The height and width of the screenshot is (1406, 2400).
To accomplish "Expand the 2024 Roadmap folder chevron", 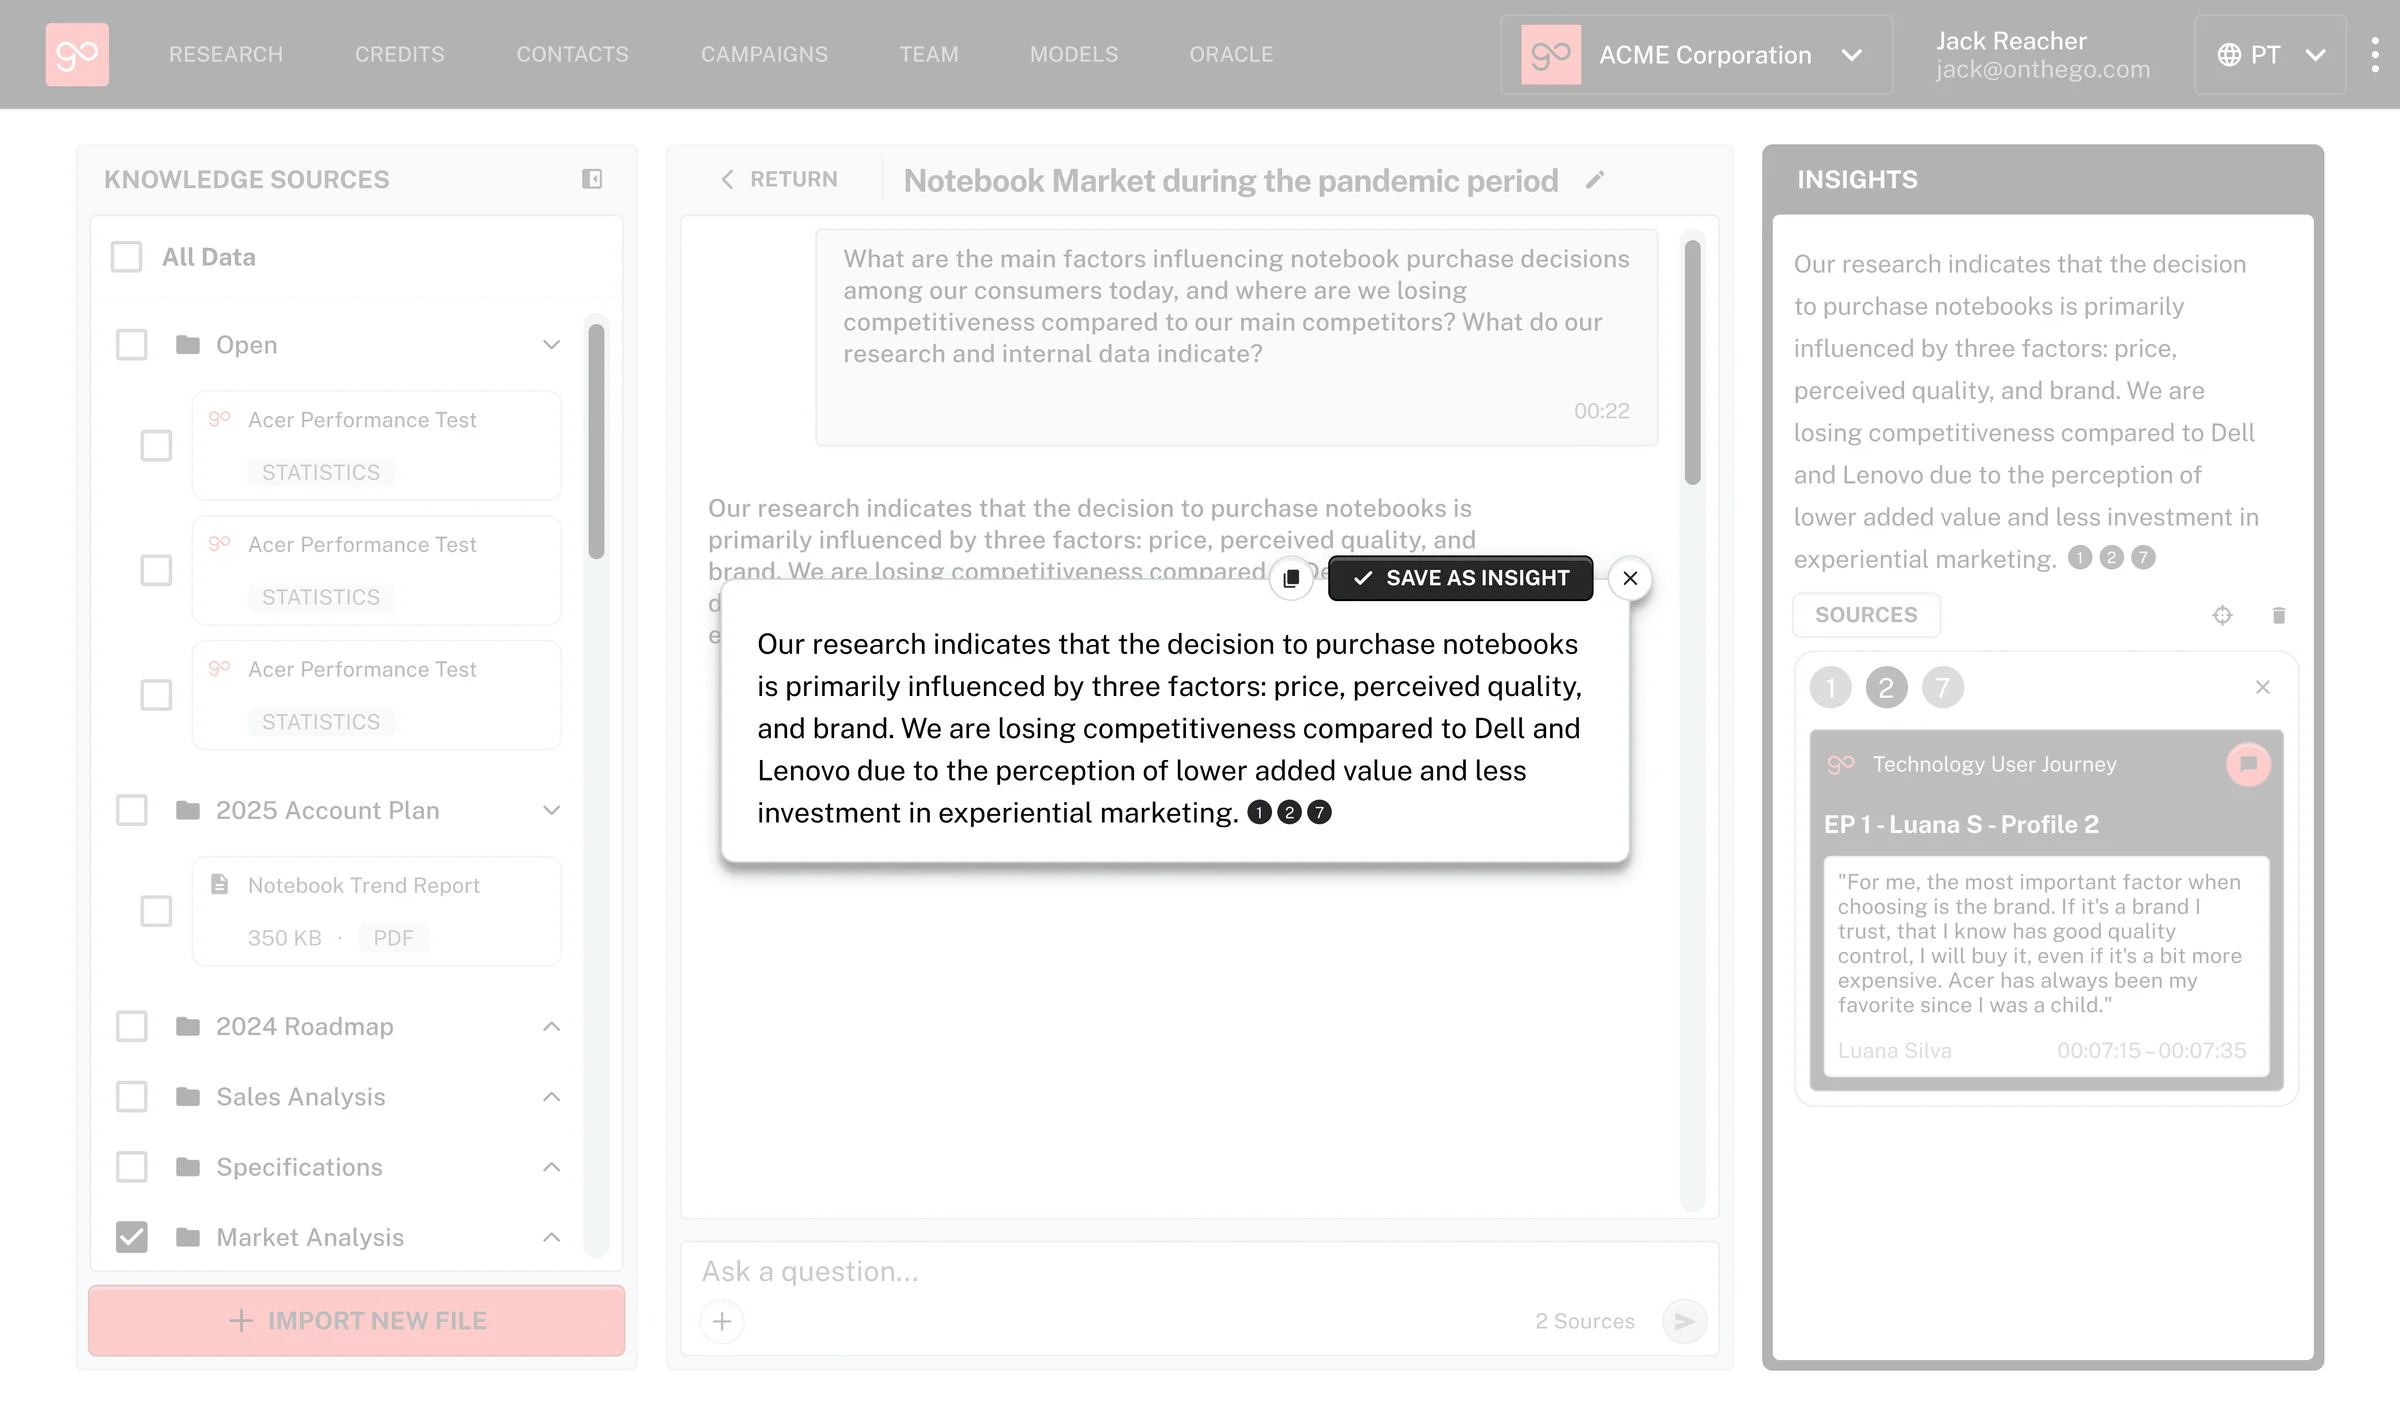I will pyautogui.click(x=551, y=1027).
